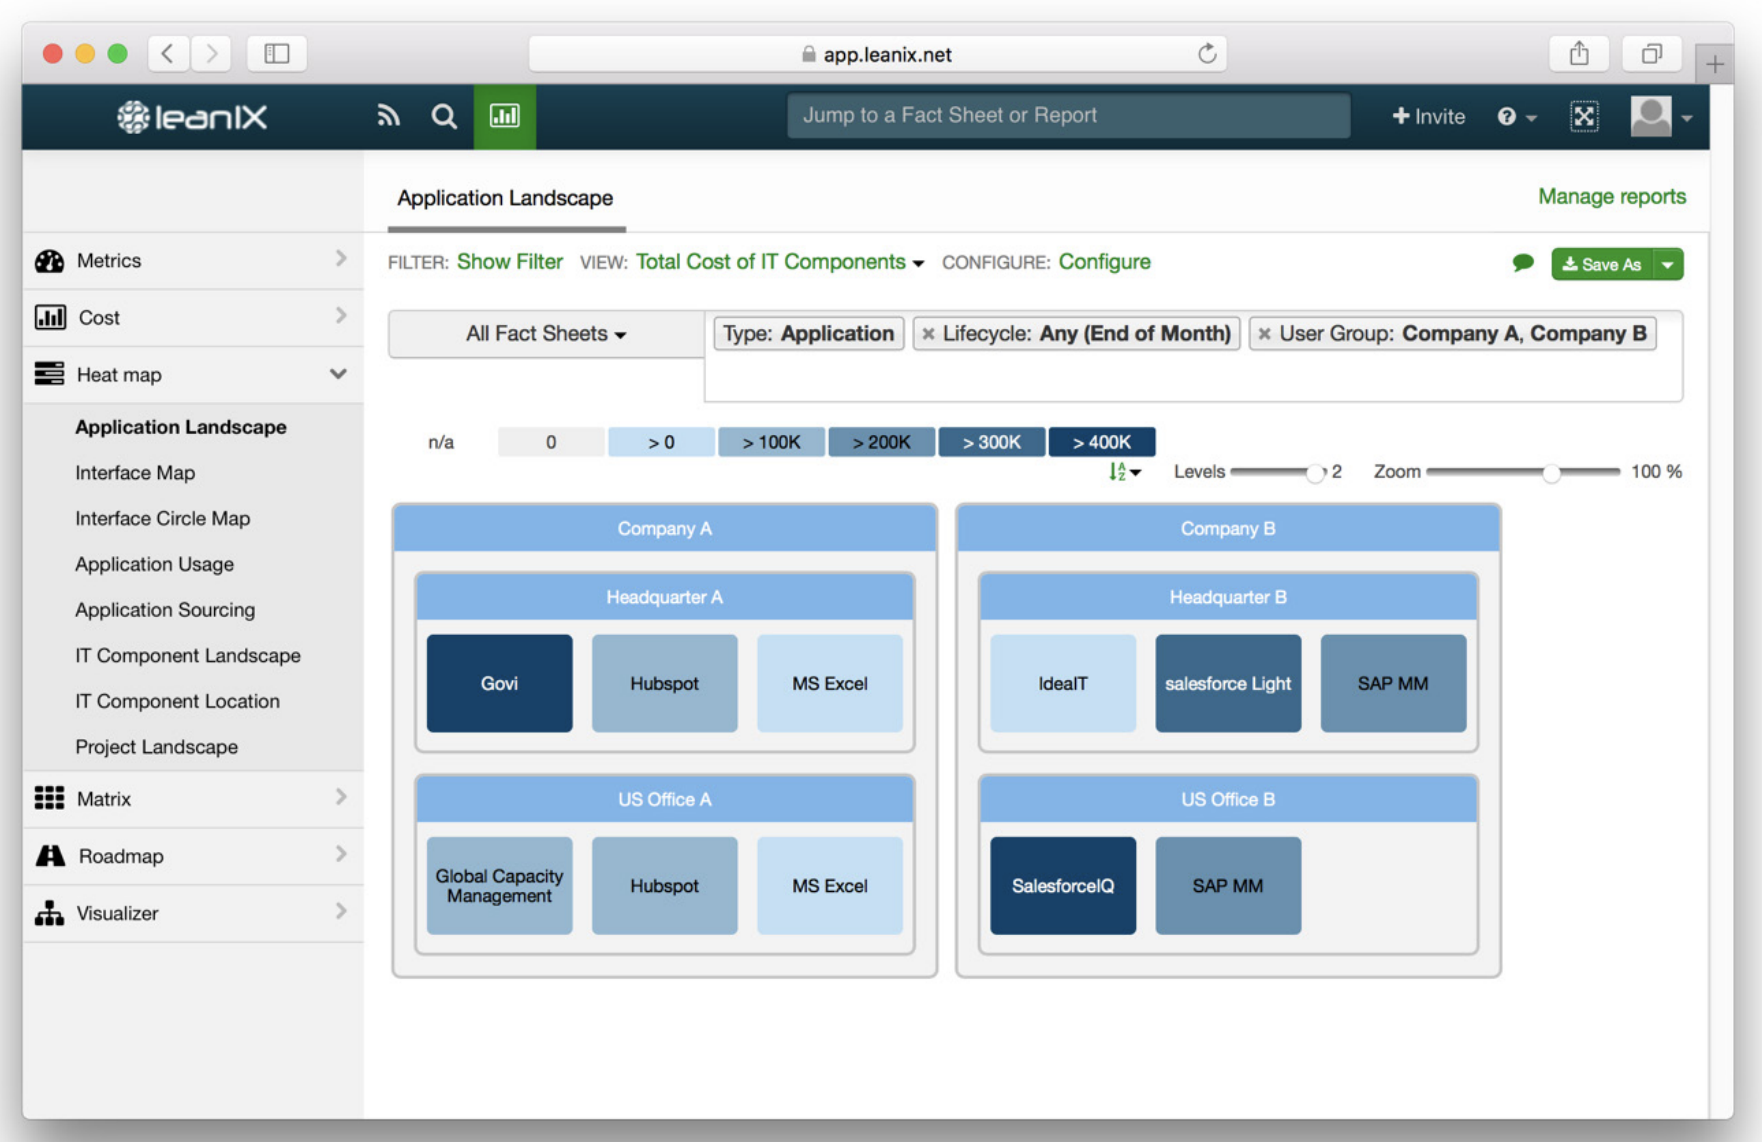Select Application Landscape in sidebar
This screenshot has width=1762, height=1142.
click(181, 427)
